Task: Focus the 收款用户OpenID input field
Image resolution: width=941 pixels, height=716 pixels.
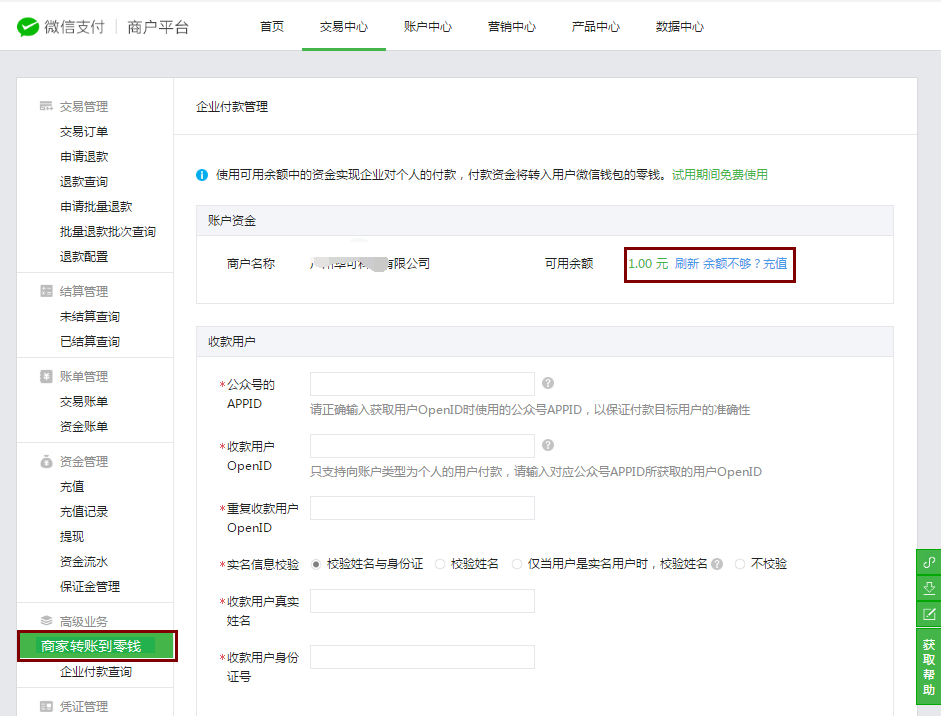Action: [x=422, y=446]
